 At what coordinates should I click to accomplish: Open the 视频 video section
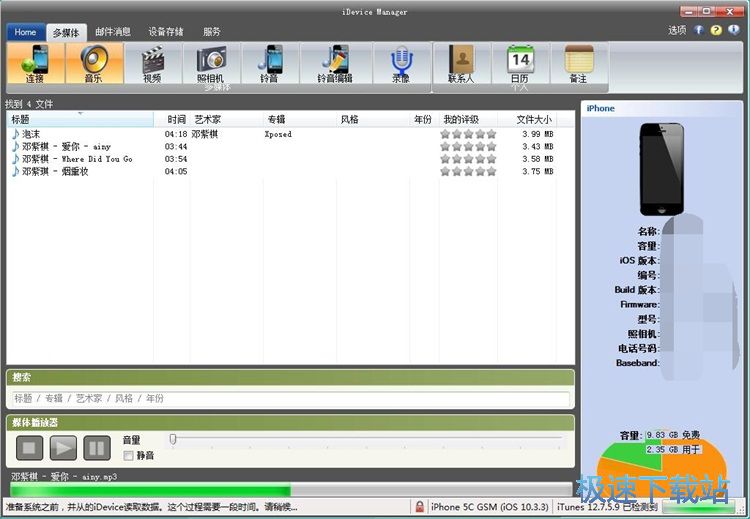152,63
